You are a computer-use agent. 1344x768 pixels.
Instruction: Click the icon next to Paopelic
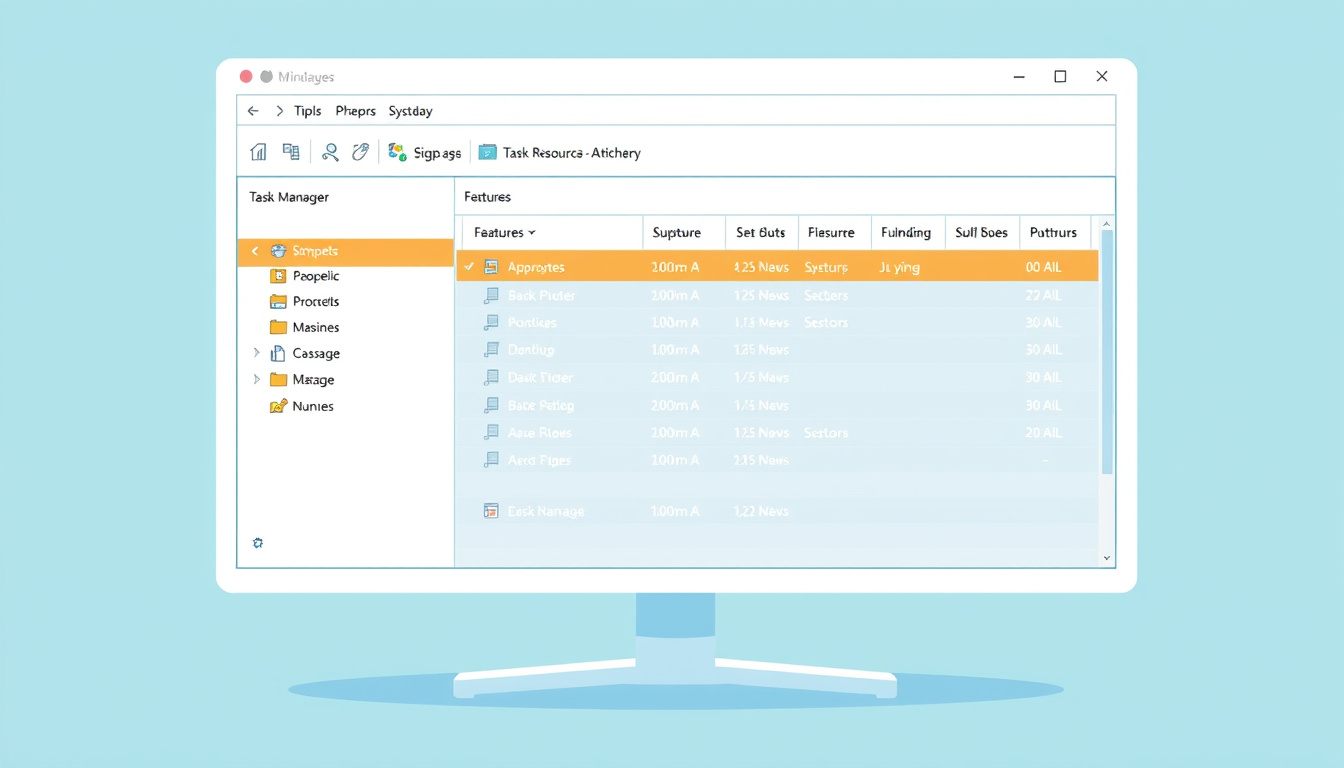tap(278, 276)
